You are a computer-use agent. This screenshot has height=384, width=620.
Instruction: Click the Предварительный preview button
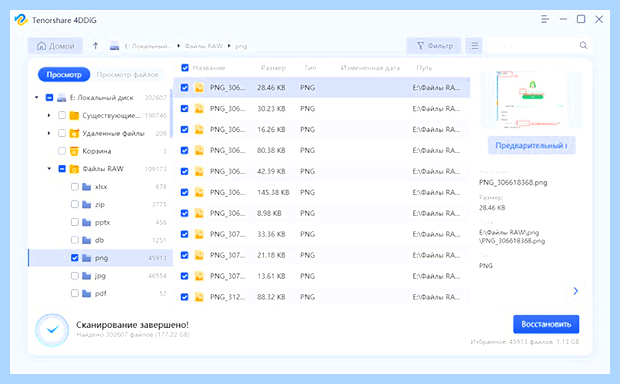coord(531,146)
